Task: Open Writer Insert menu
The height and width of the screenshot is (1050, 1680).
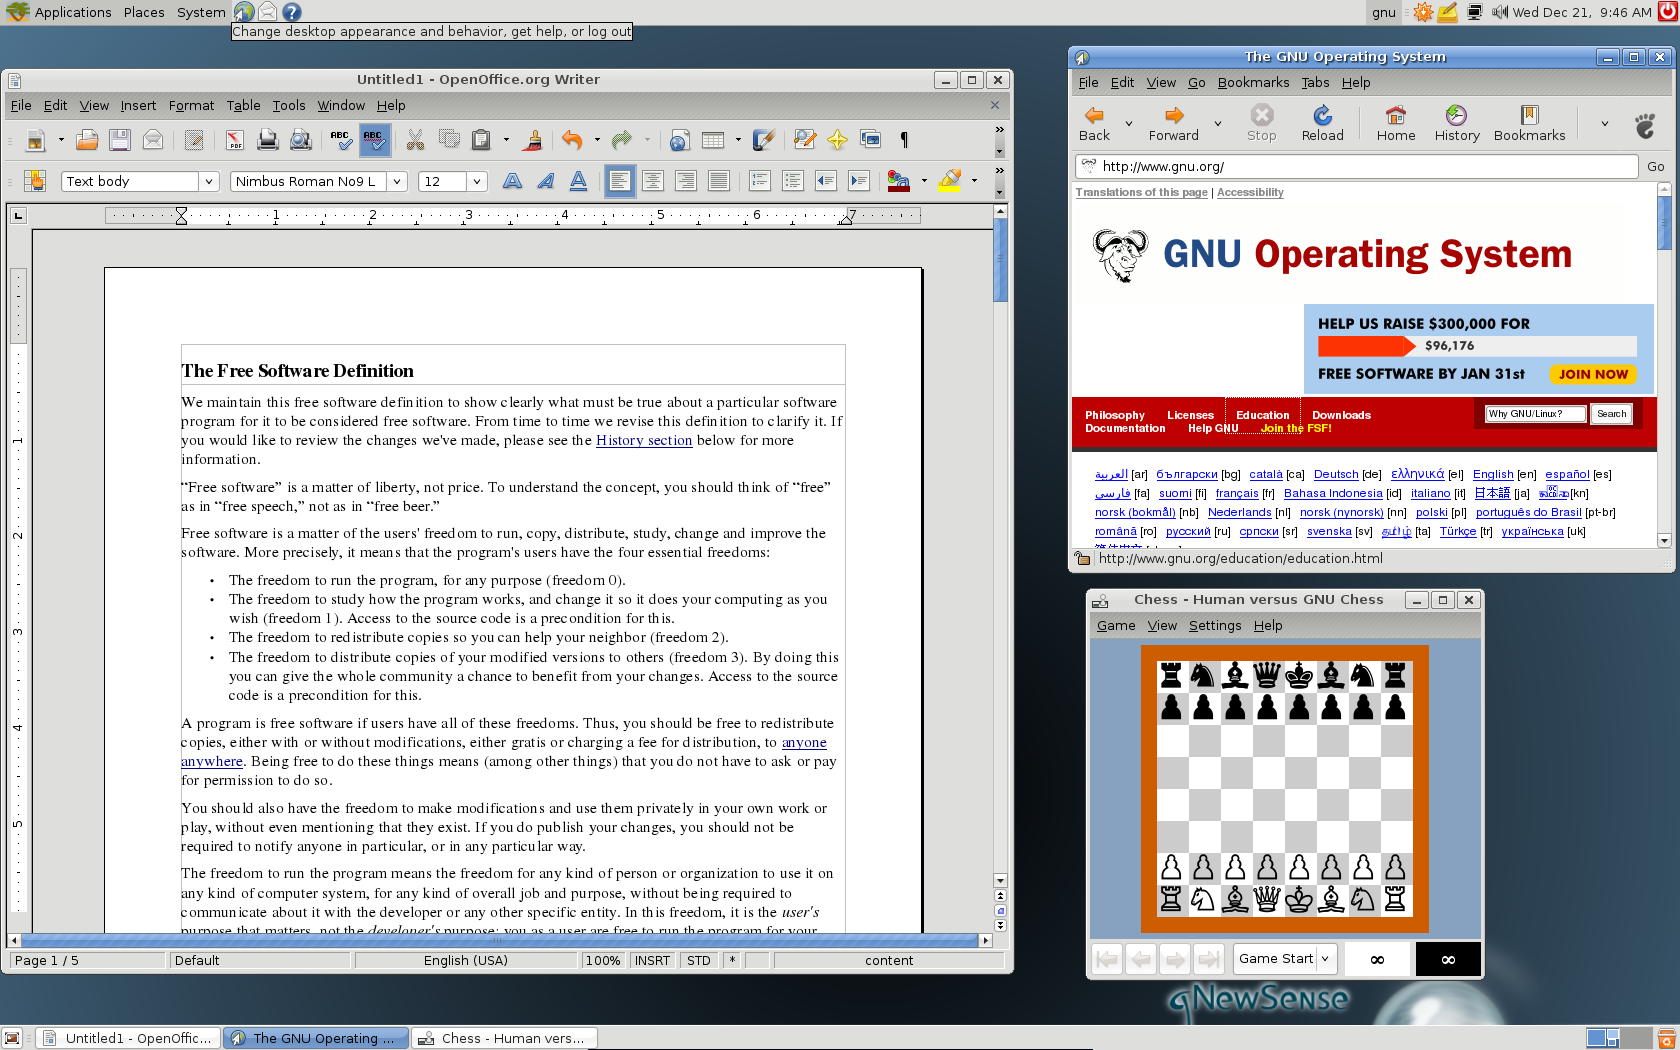Action: 138,105
